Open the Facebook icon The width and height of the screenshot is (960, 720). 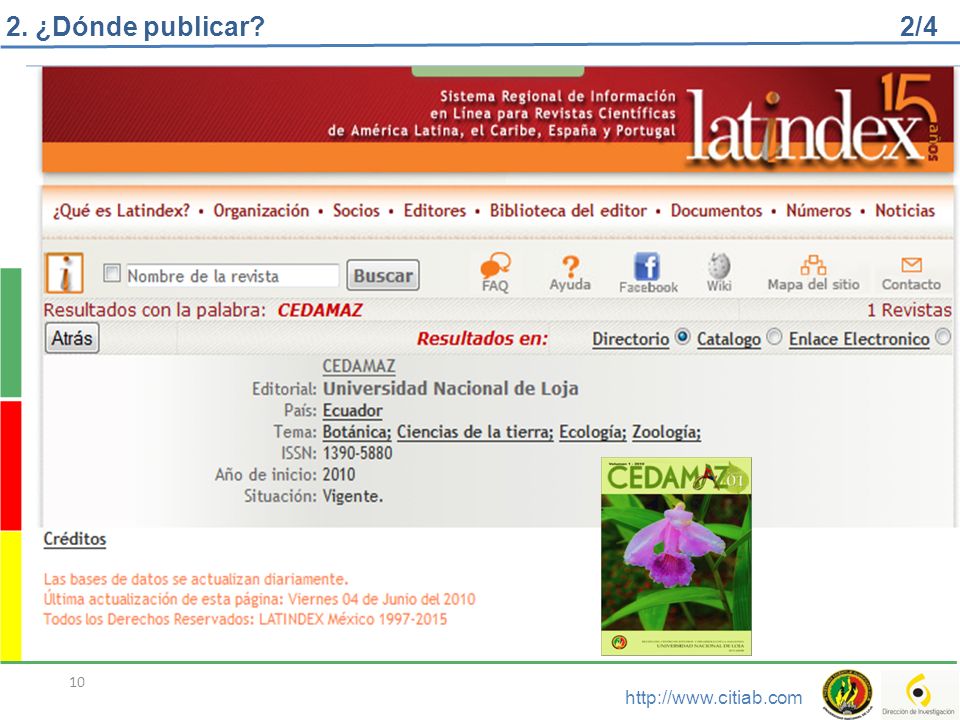tap(647, 266)
